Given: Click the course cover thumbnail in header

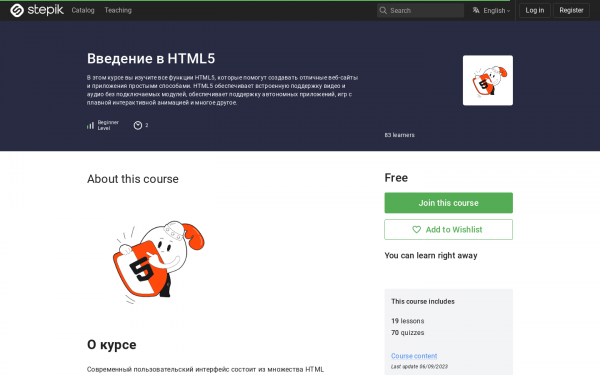Looking at the screenshot, I should pyautogui.click(x=488, y=80).
